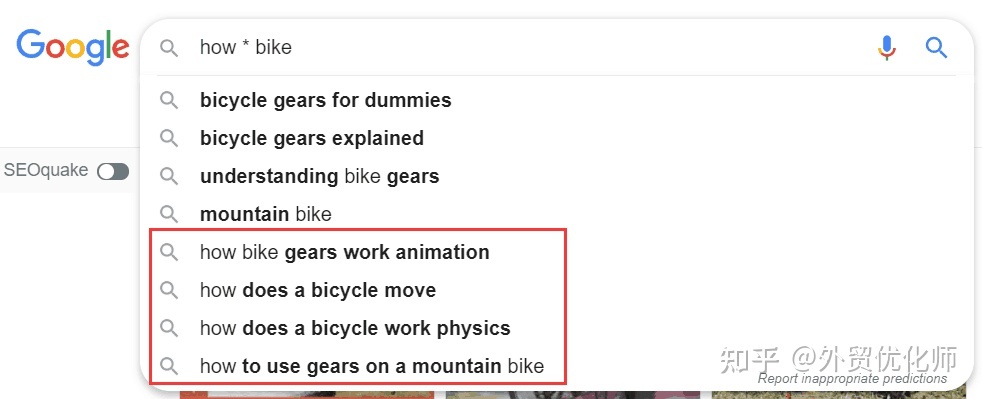Click the magnifier icon beside 'bicycle gears for dummies'
The width and height of the screenshot is (982, 399).
click(169, 100)
